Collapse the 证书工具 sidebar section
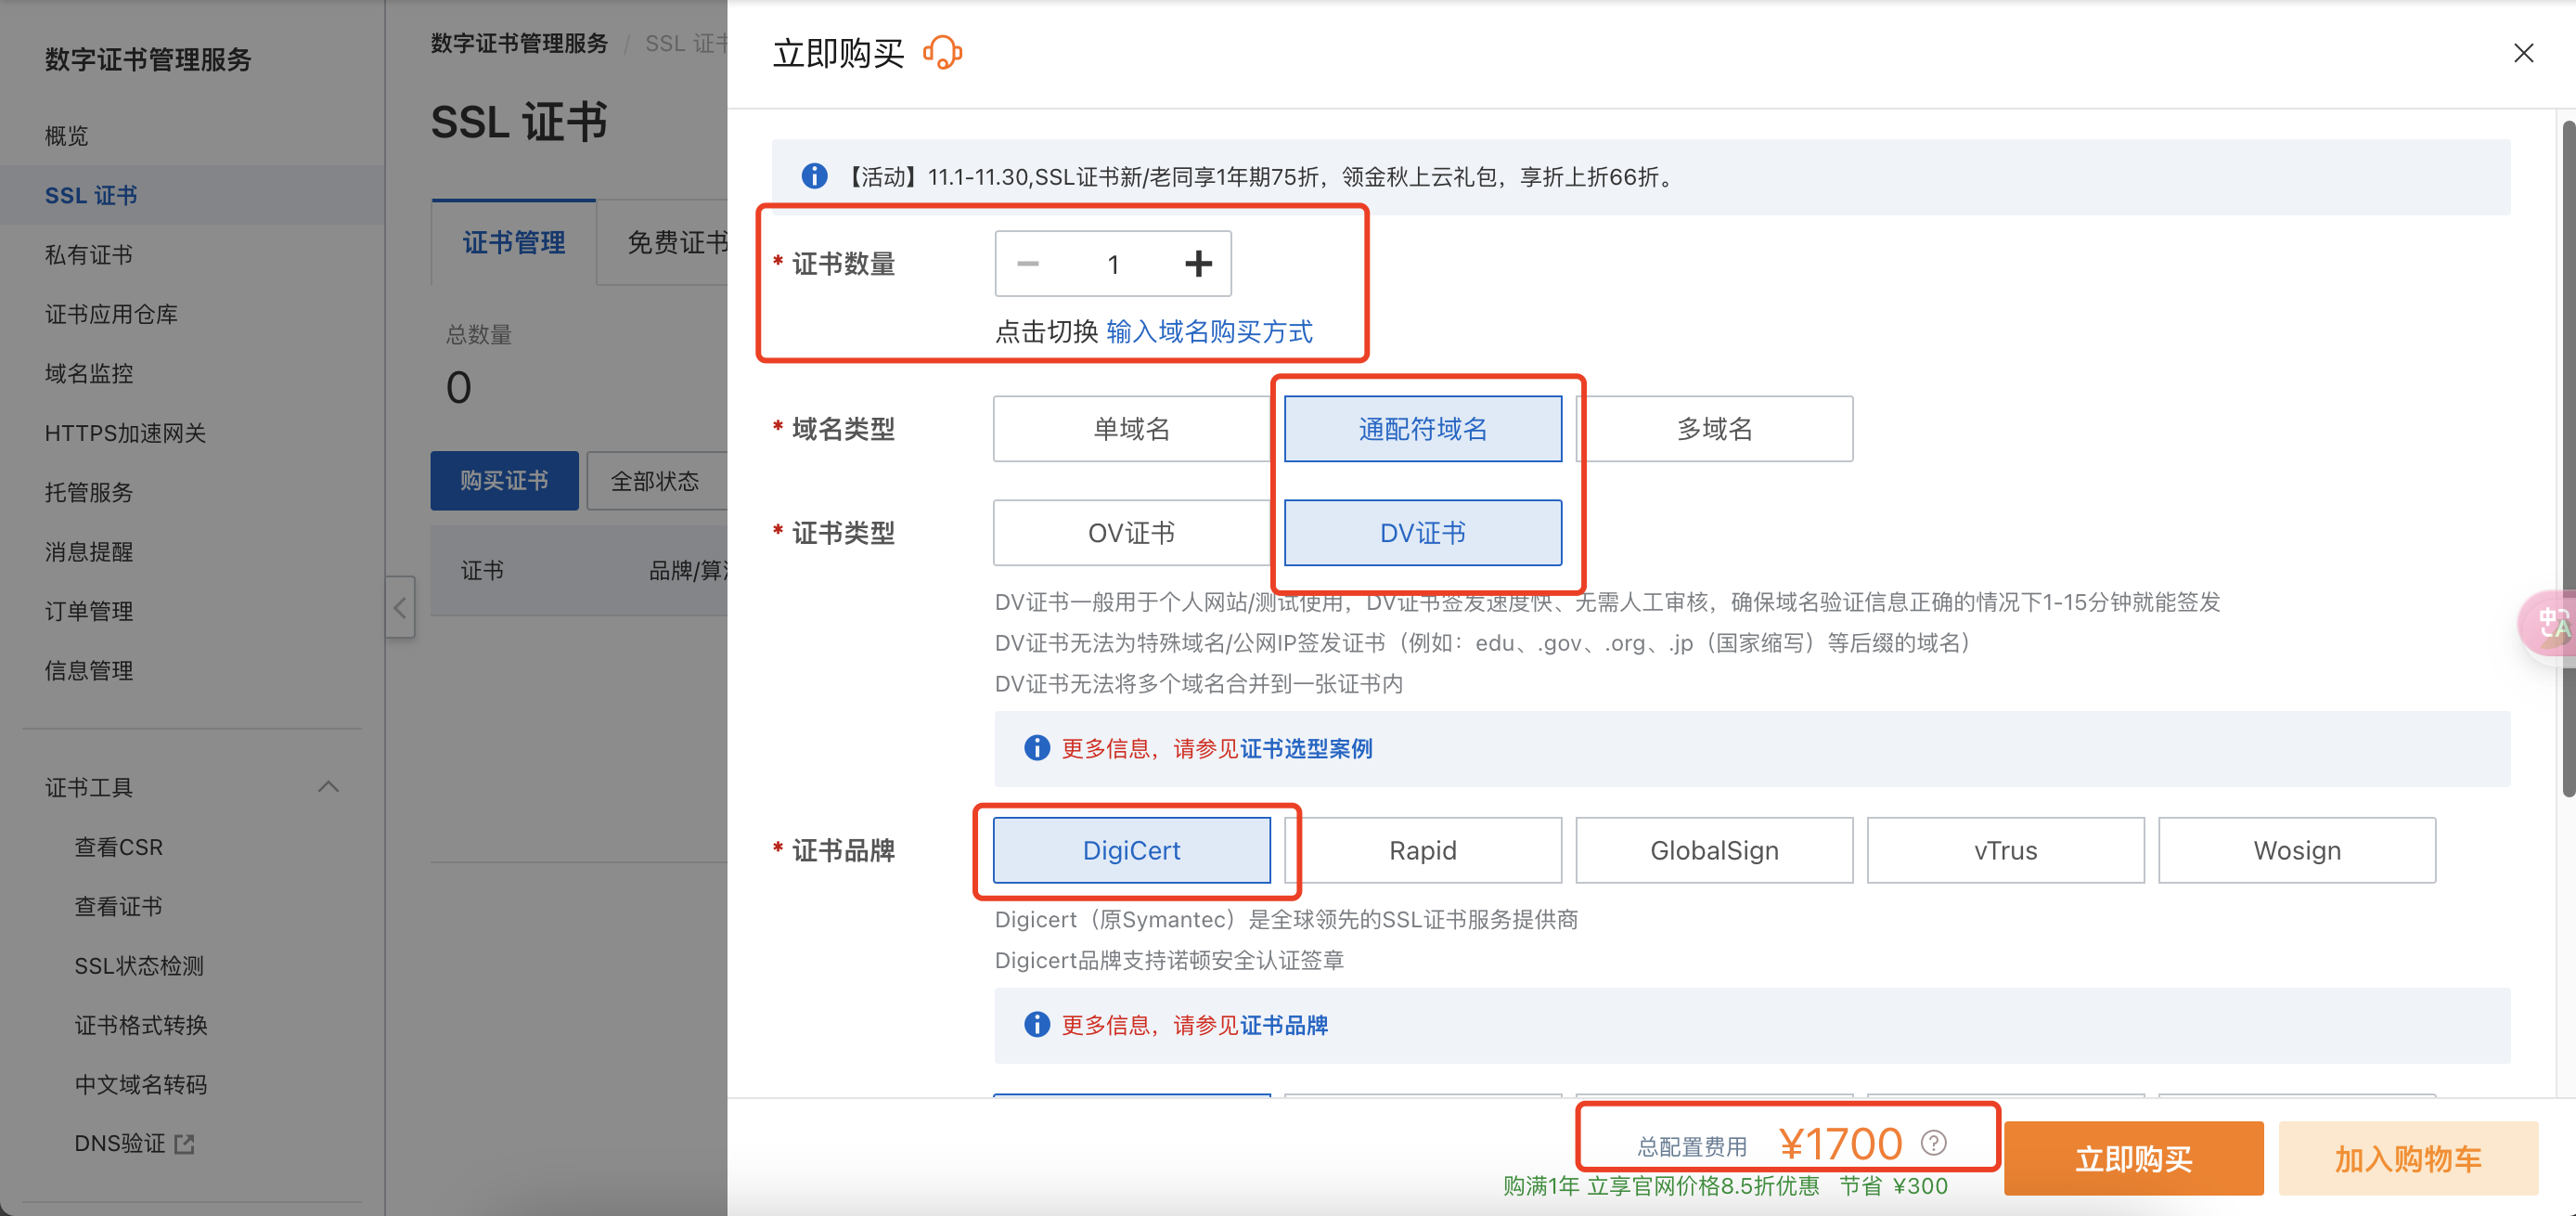The image size is (2576, 1216). (x=328, y=787)
